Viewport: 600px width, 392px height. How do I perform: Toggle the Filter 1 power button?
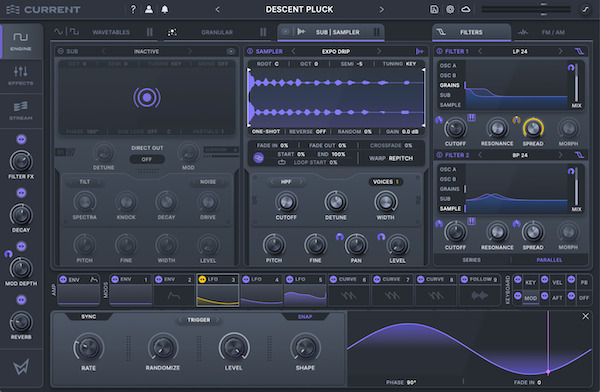tap(439, 51)
